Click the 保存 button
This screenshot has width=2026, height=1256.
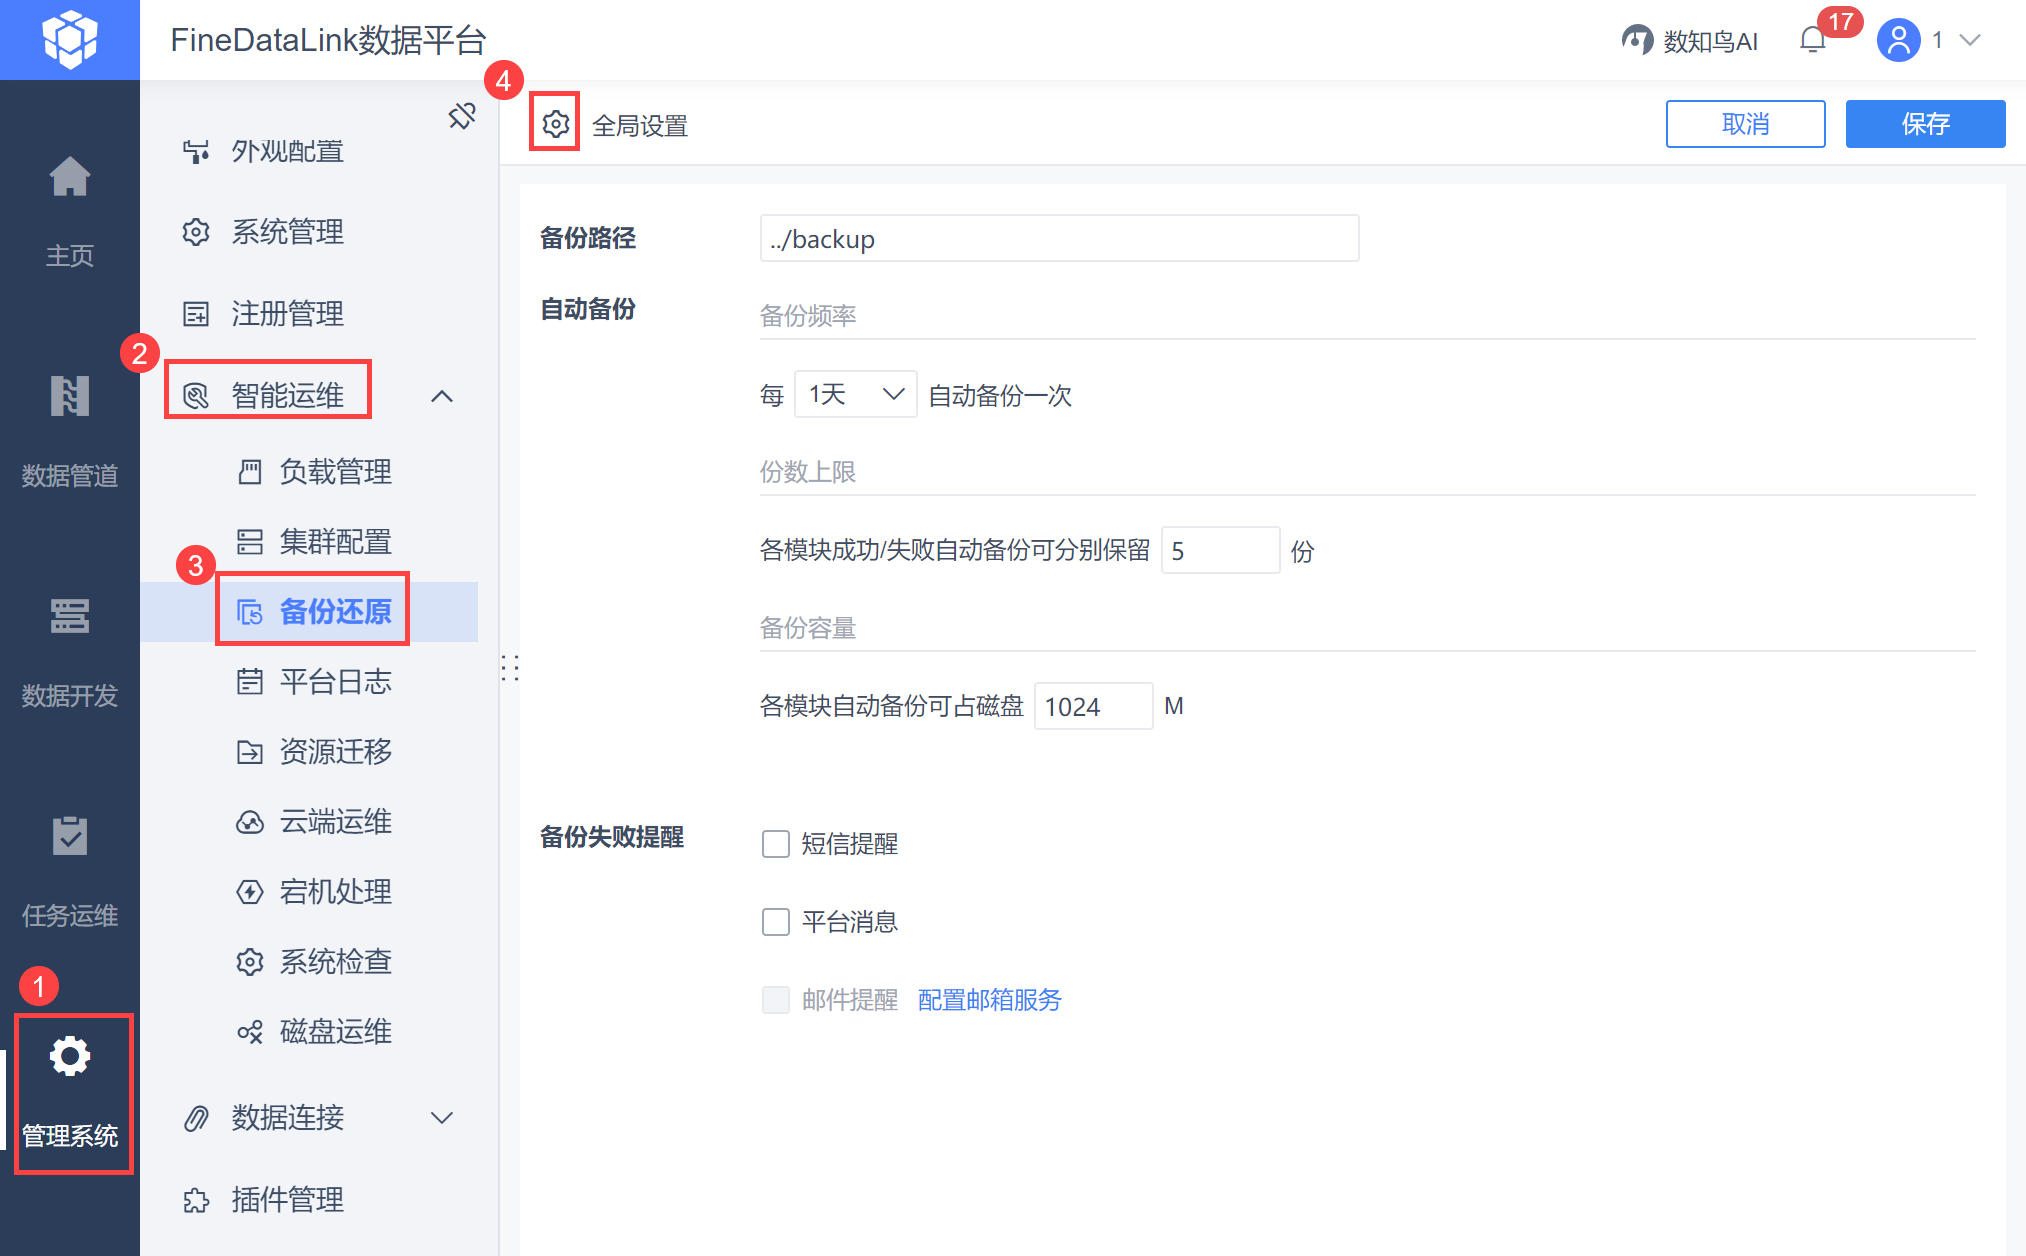coord(1925,124)
